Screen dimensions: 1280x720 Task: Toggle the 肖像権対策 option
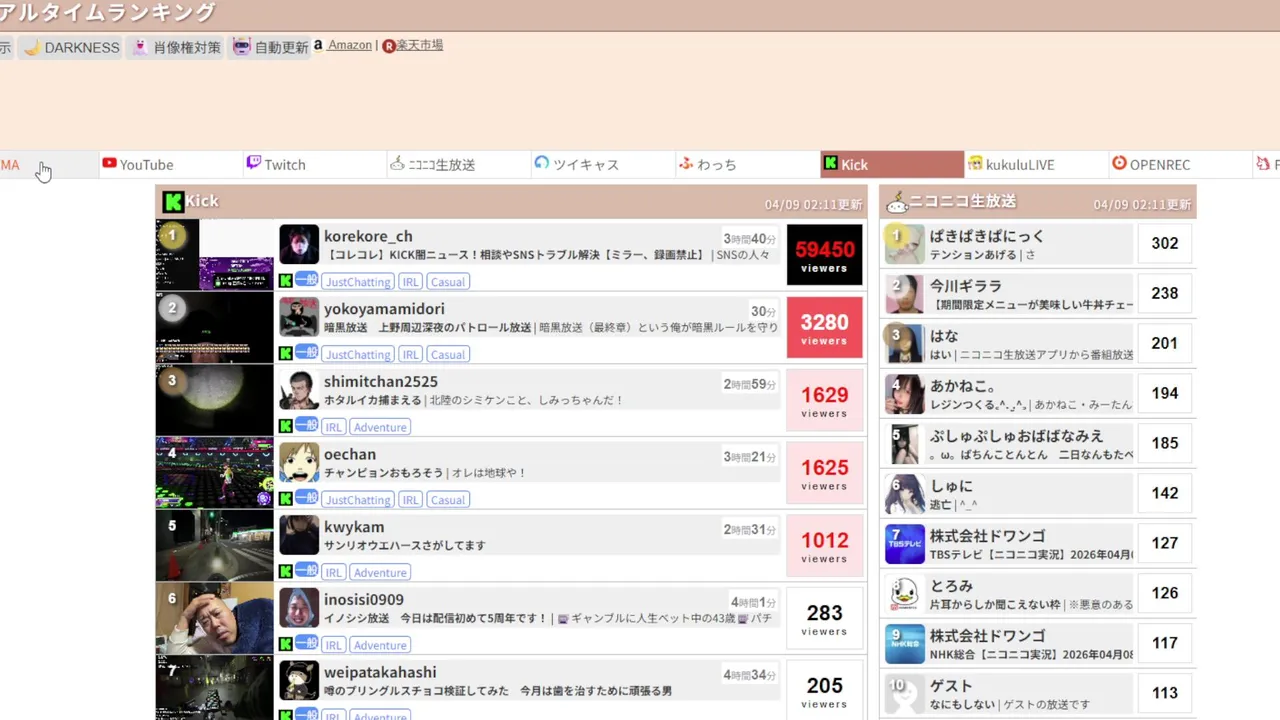pyautogui.click(x=176, y=47)
